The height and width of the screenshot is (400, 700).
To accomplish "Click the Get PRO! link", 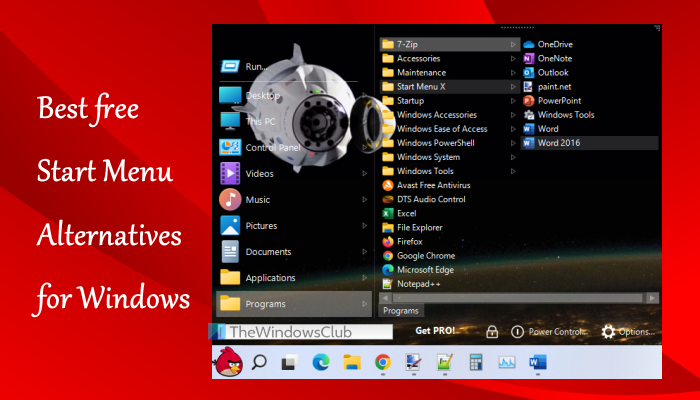I will (435, 331).
